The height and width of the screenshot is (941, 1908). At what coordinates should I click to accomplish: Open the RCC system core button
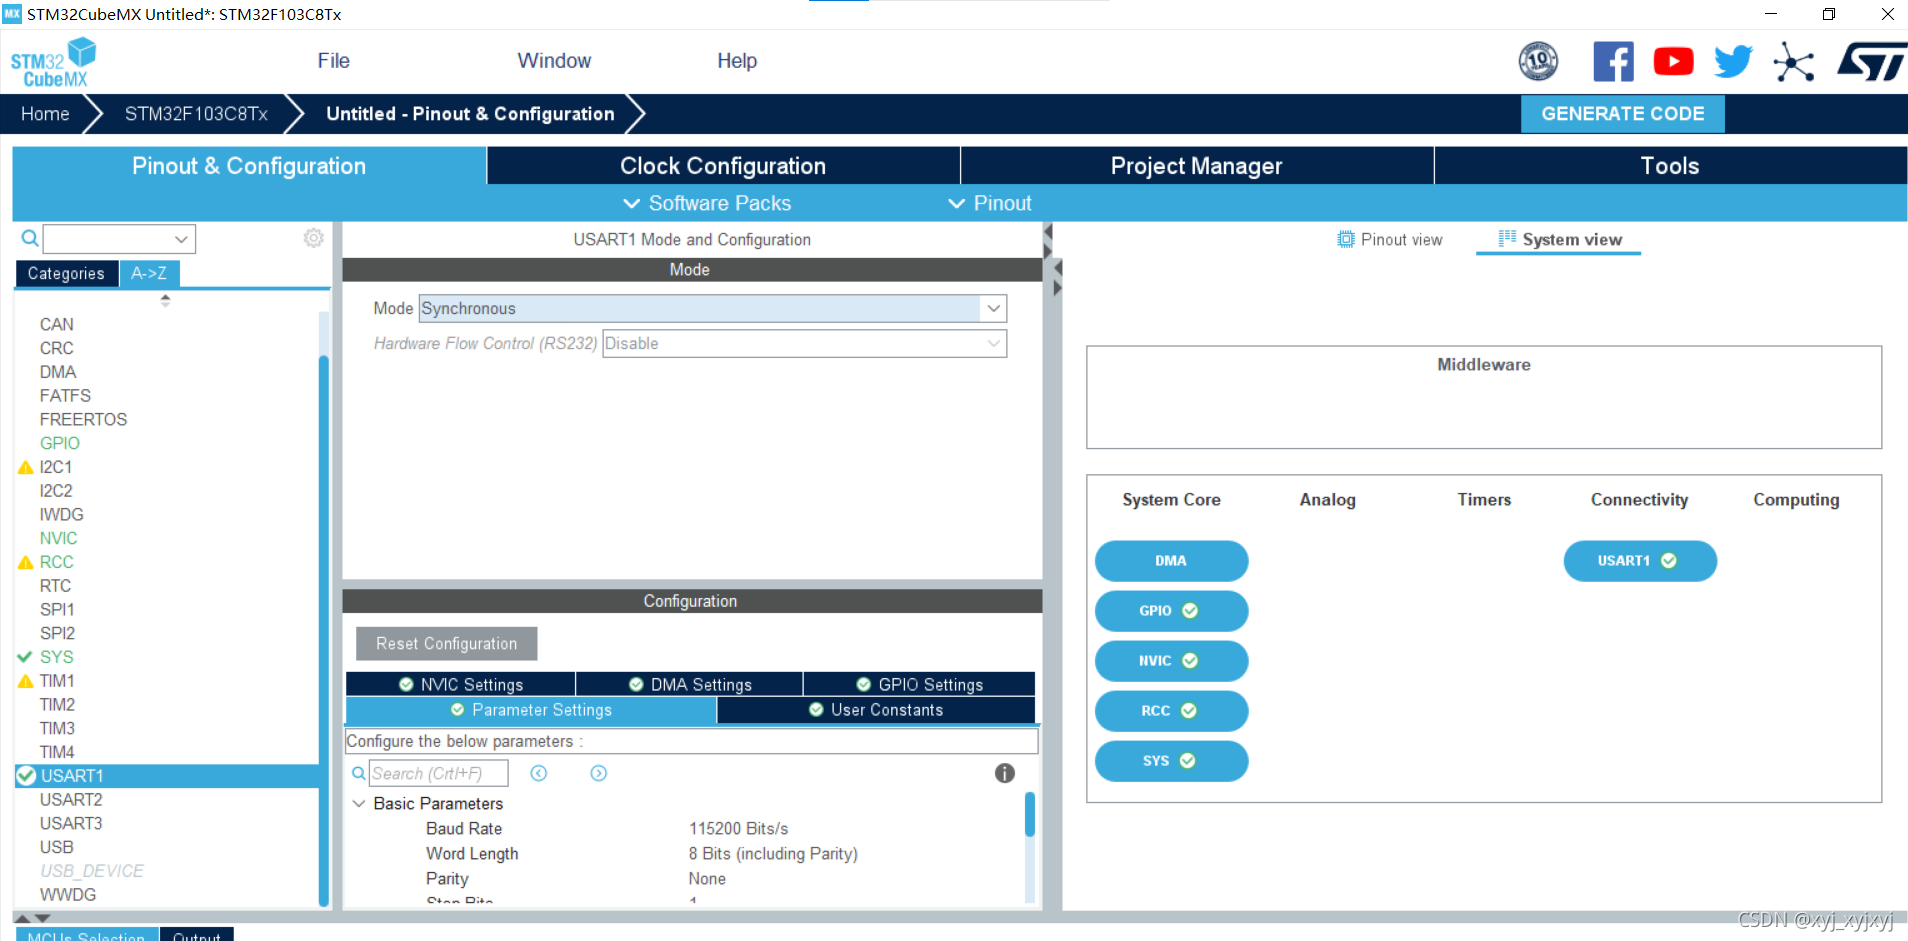coord(1171,711)
